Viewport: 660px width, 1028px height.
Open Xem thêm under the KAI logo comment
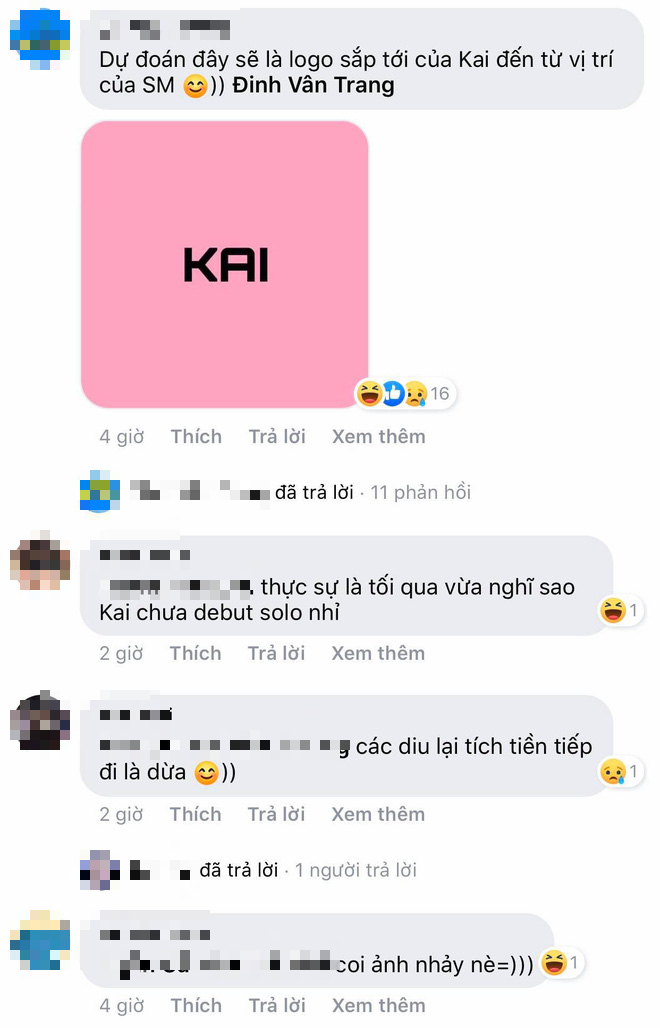click(379, 437)
